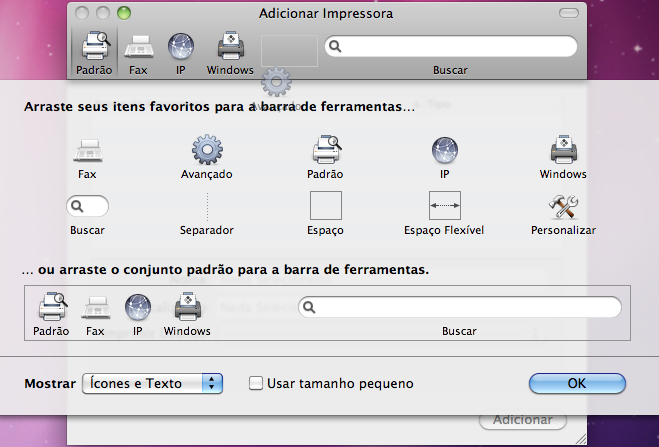Click the search field in the default set

coord(459,307)
